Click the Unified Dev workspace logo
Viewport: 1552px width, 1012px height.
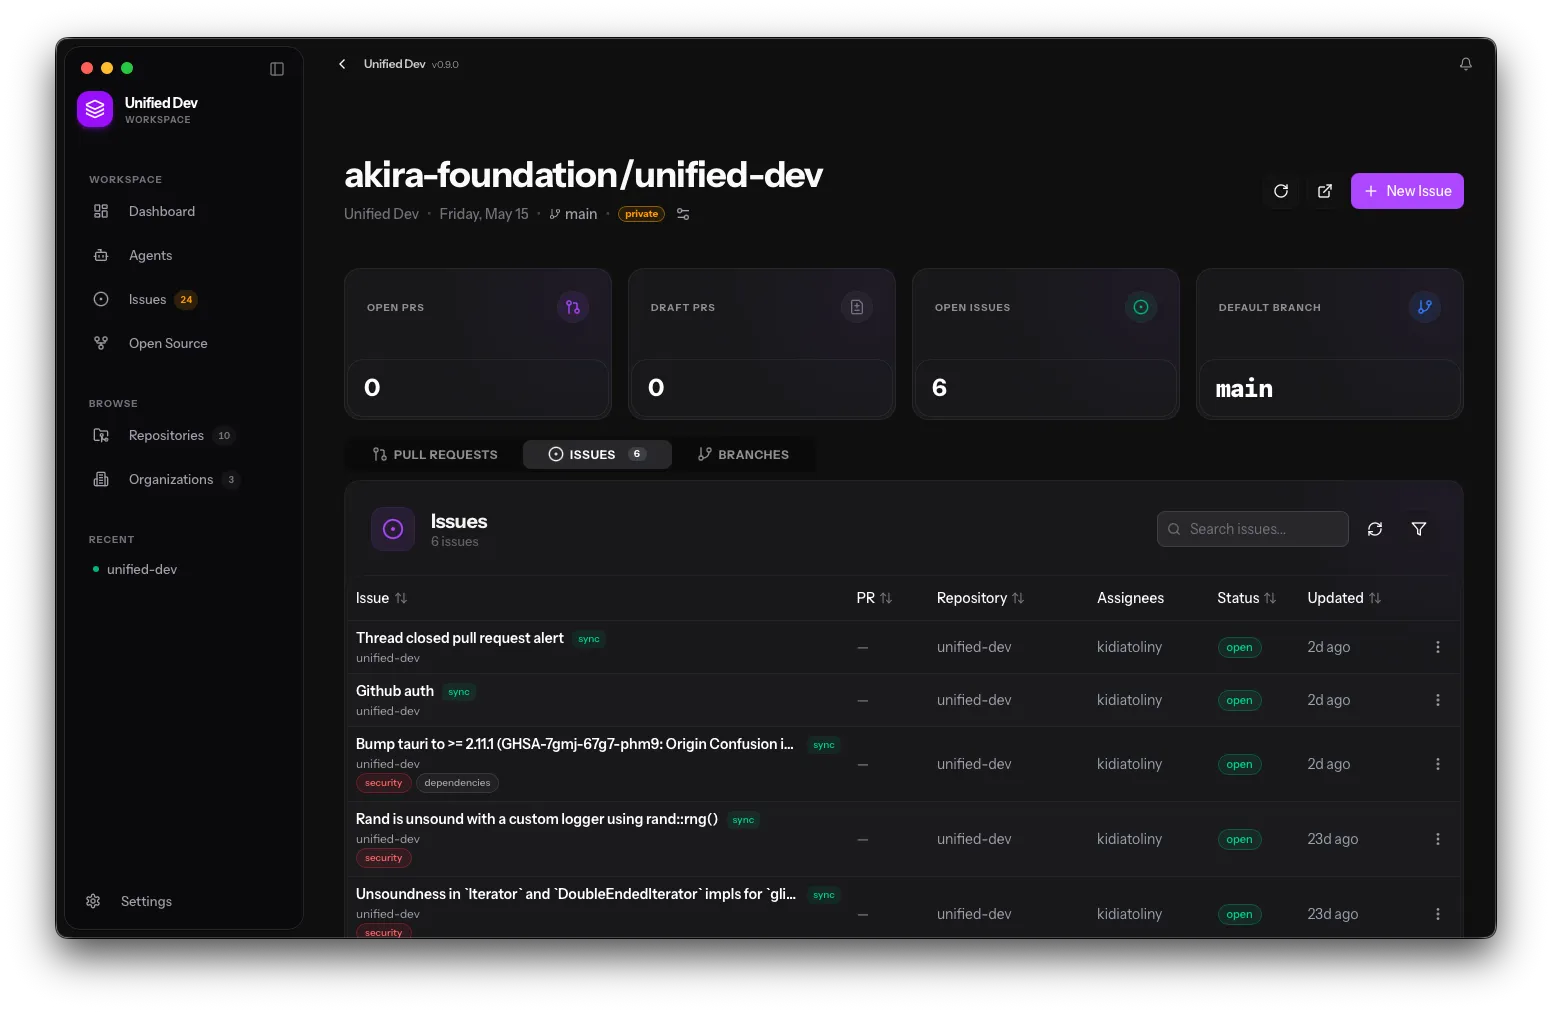[95, 110]
